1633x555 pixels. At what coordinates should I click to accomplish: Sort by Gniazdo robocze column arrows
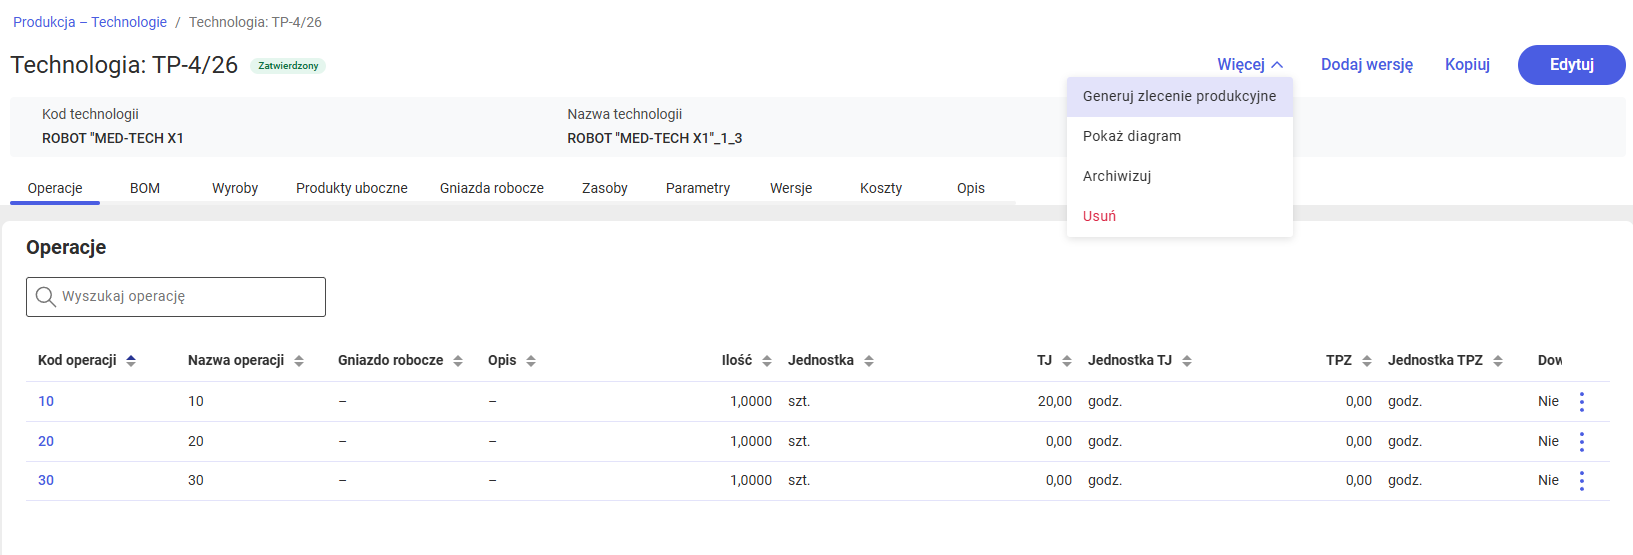tap(458, 361)
